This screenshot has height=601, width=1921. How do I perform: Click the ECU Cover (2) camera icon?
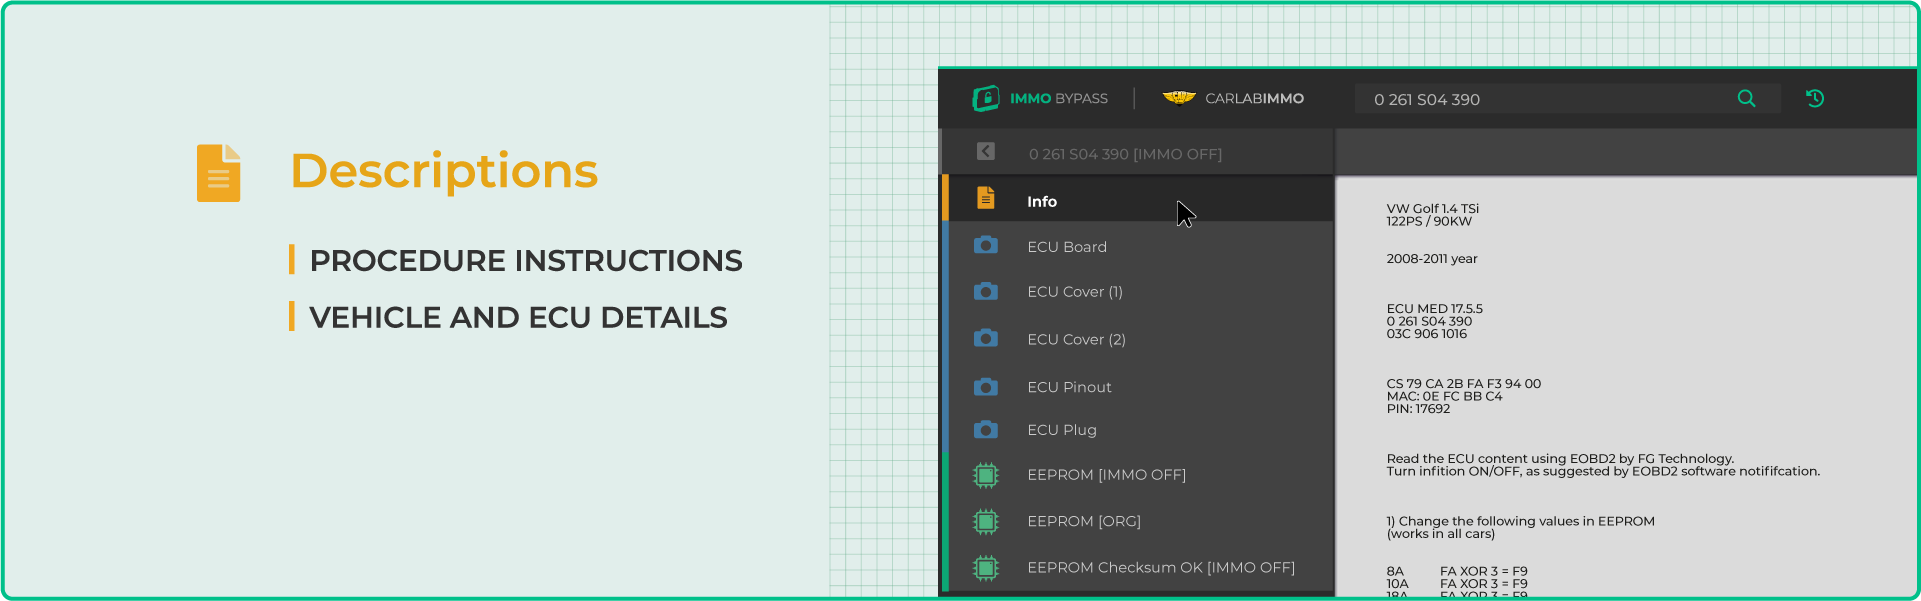click(985, 338)
